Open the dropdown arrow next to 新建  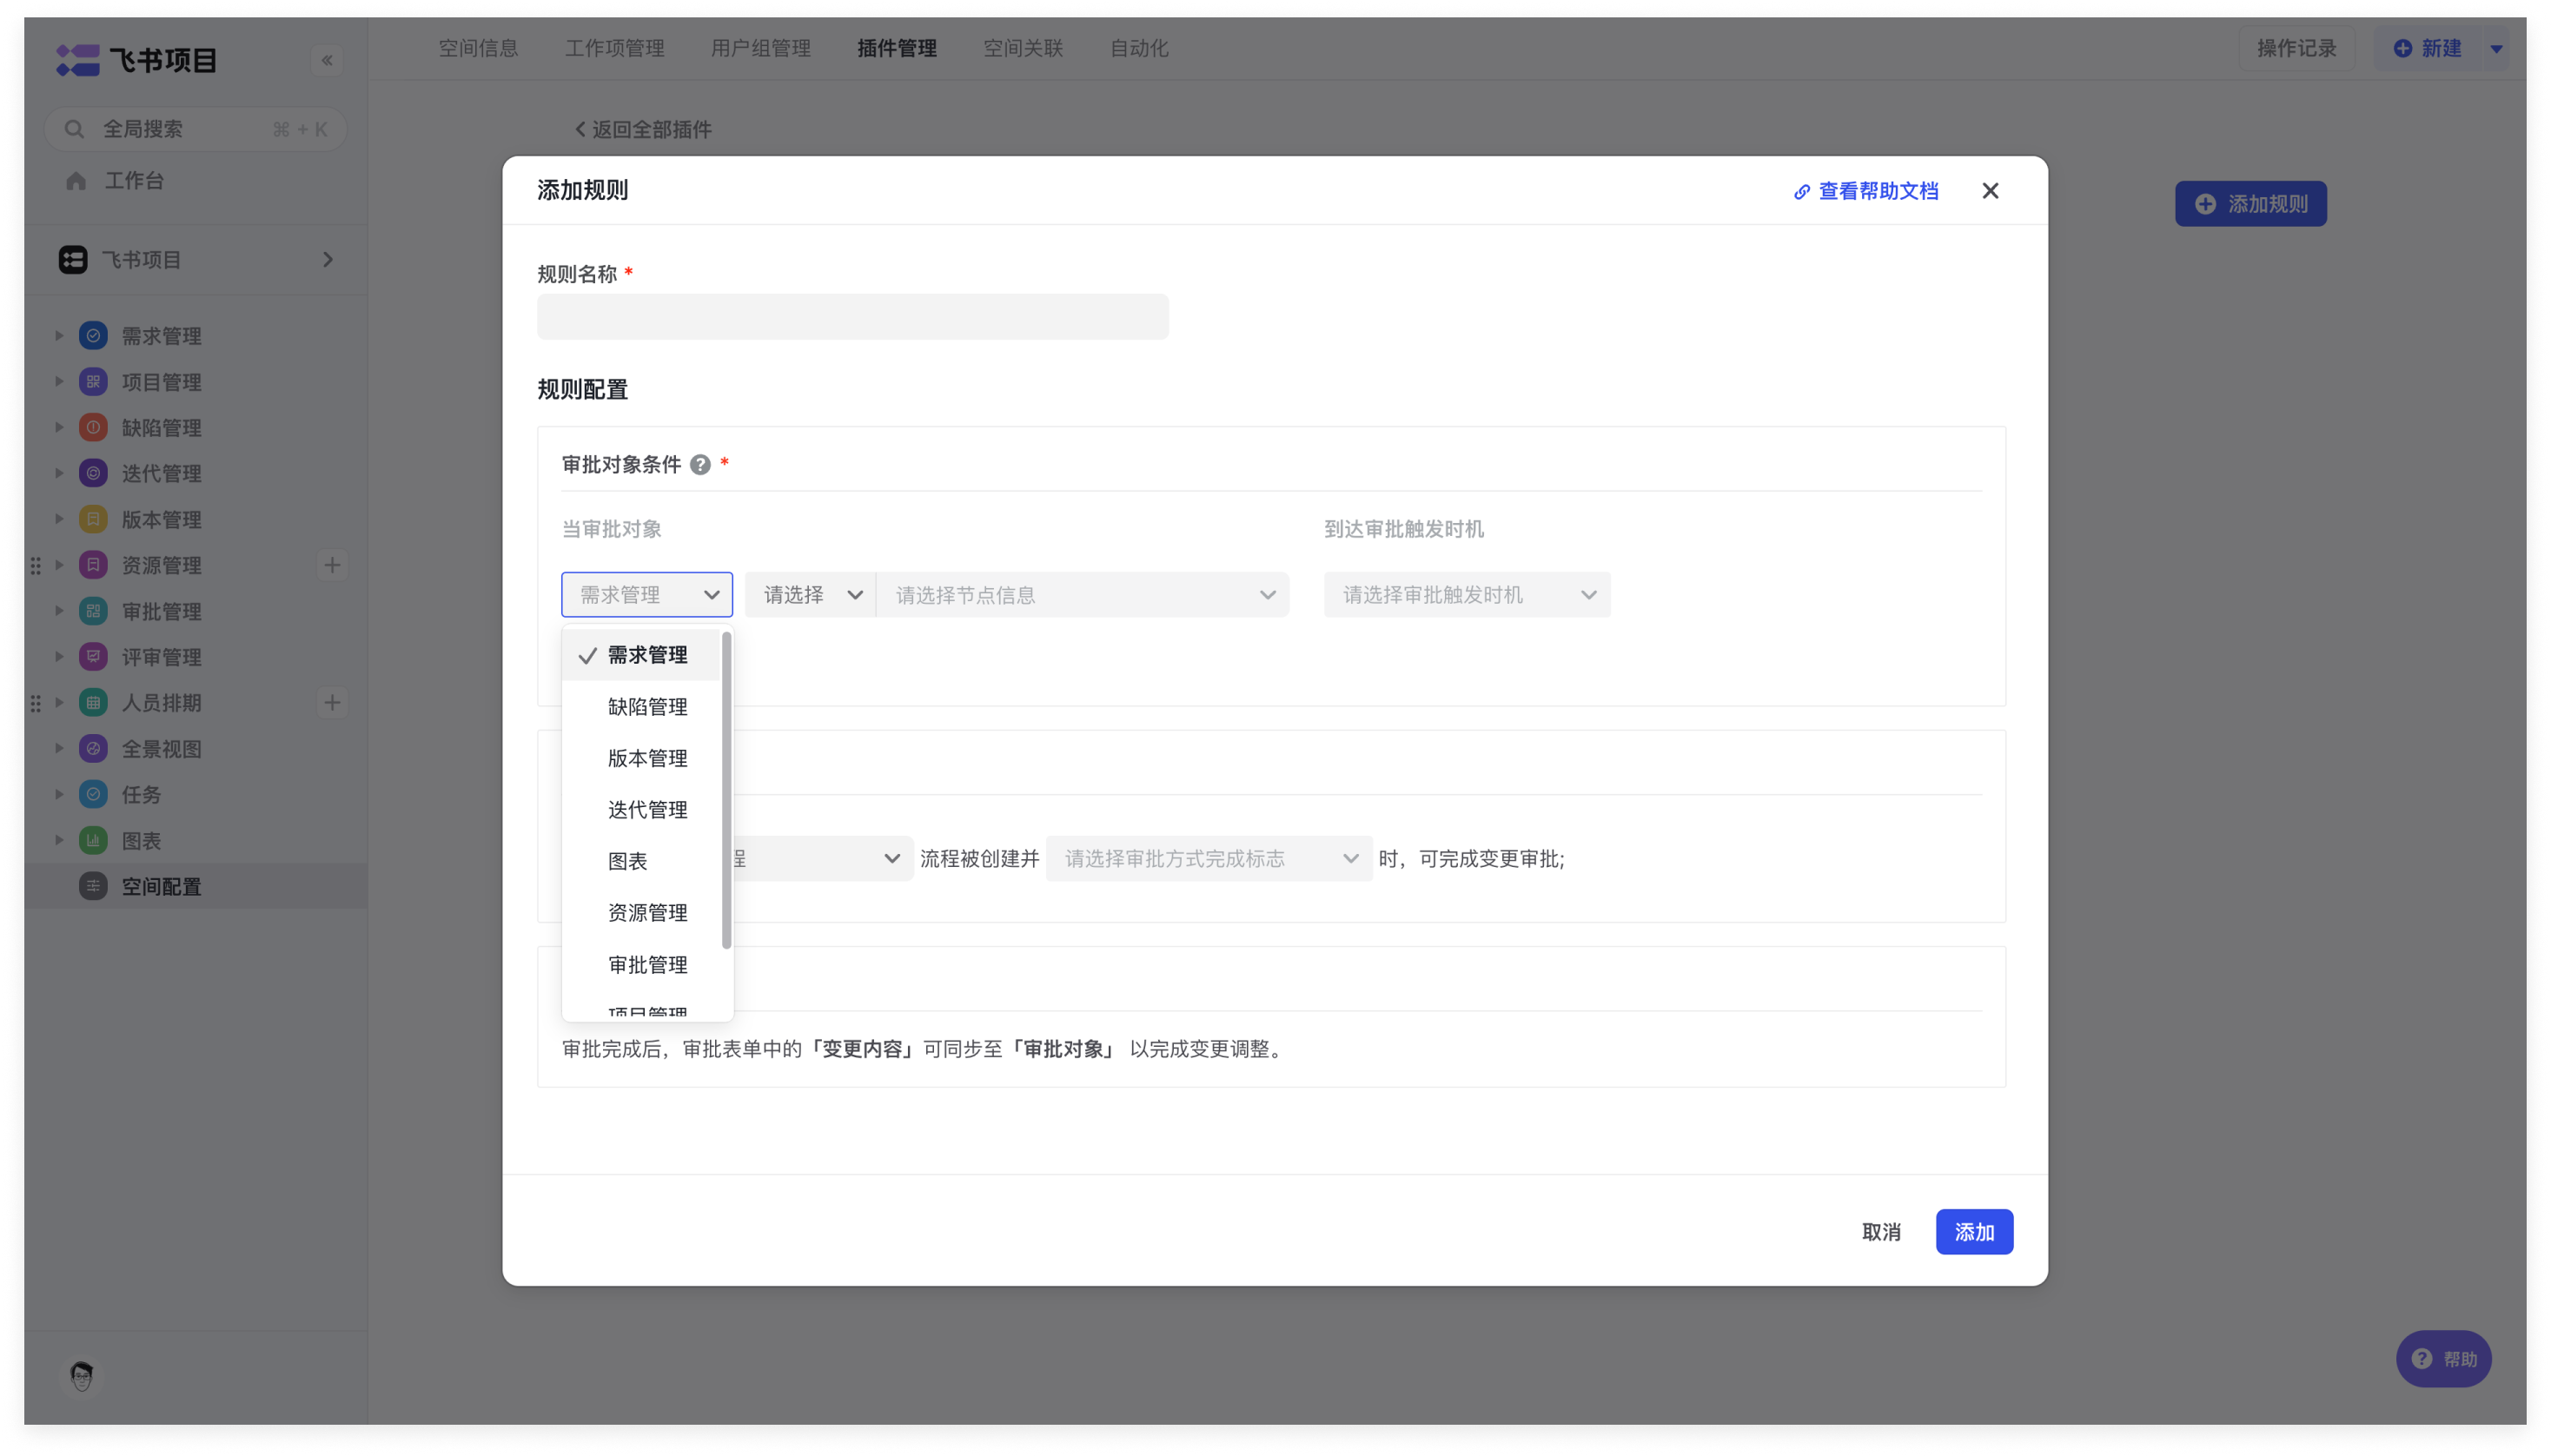tap(2497, 49)
